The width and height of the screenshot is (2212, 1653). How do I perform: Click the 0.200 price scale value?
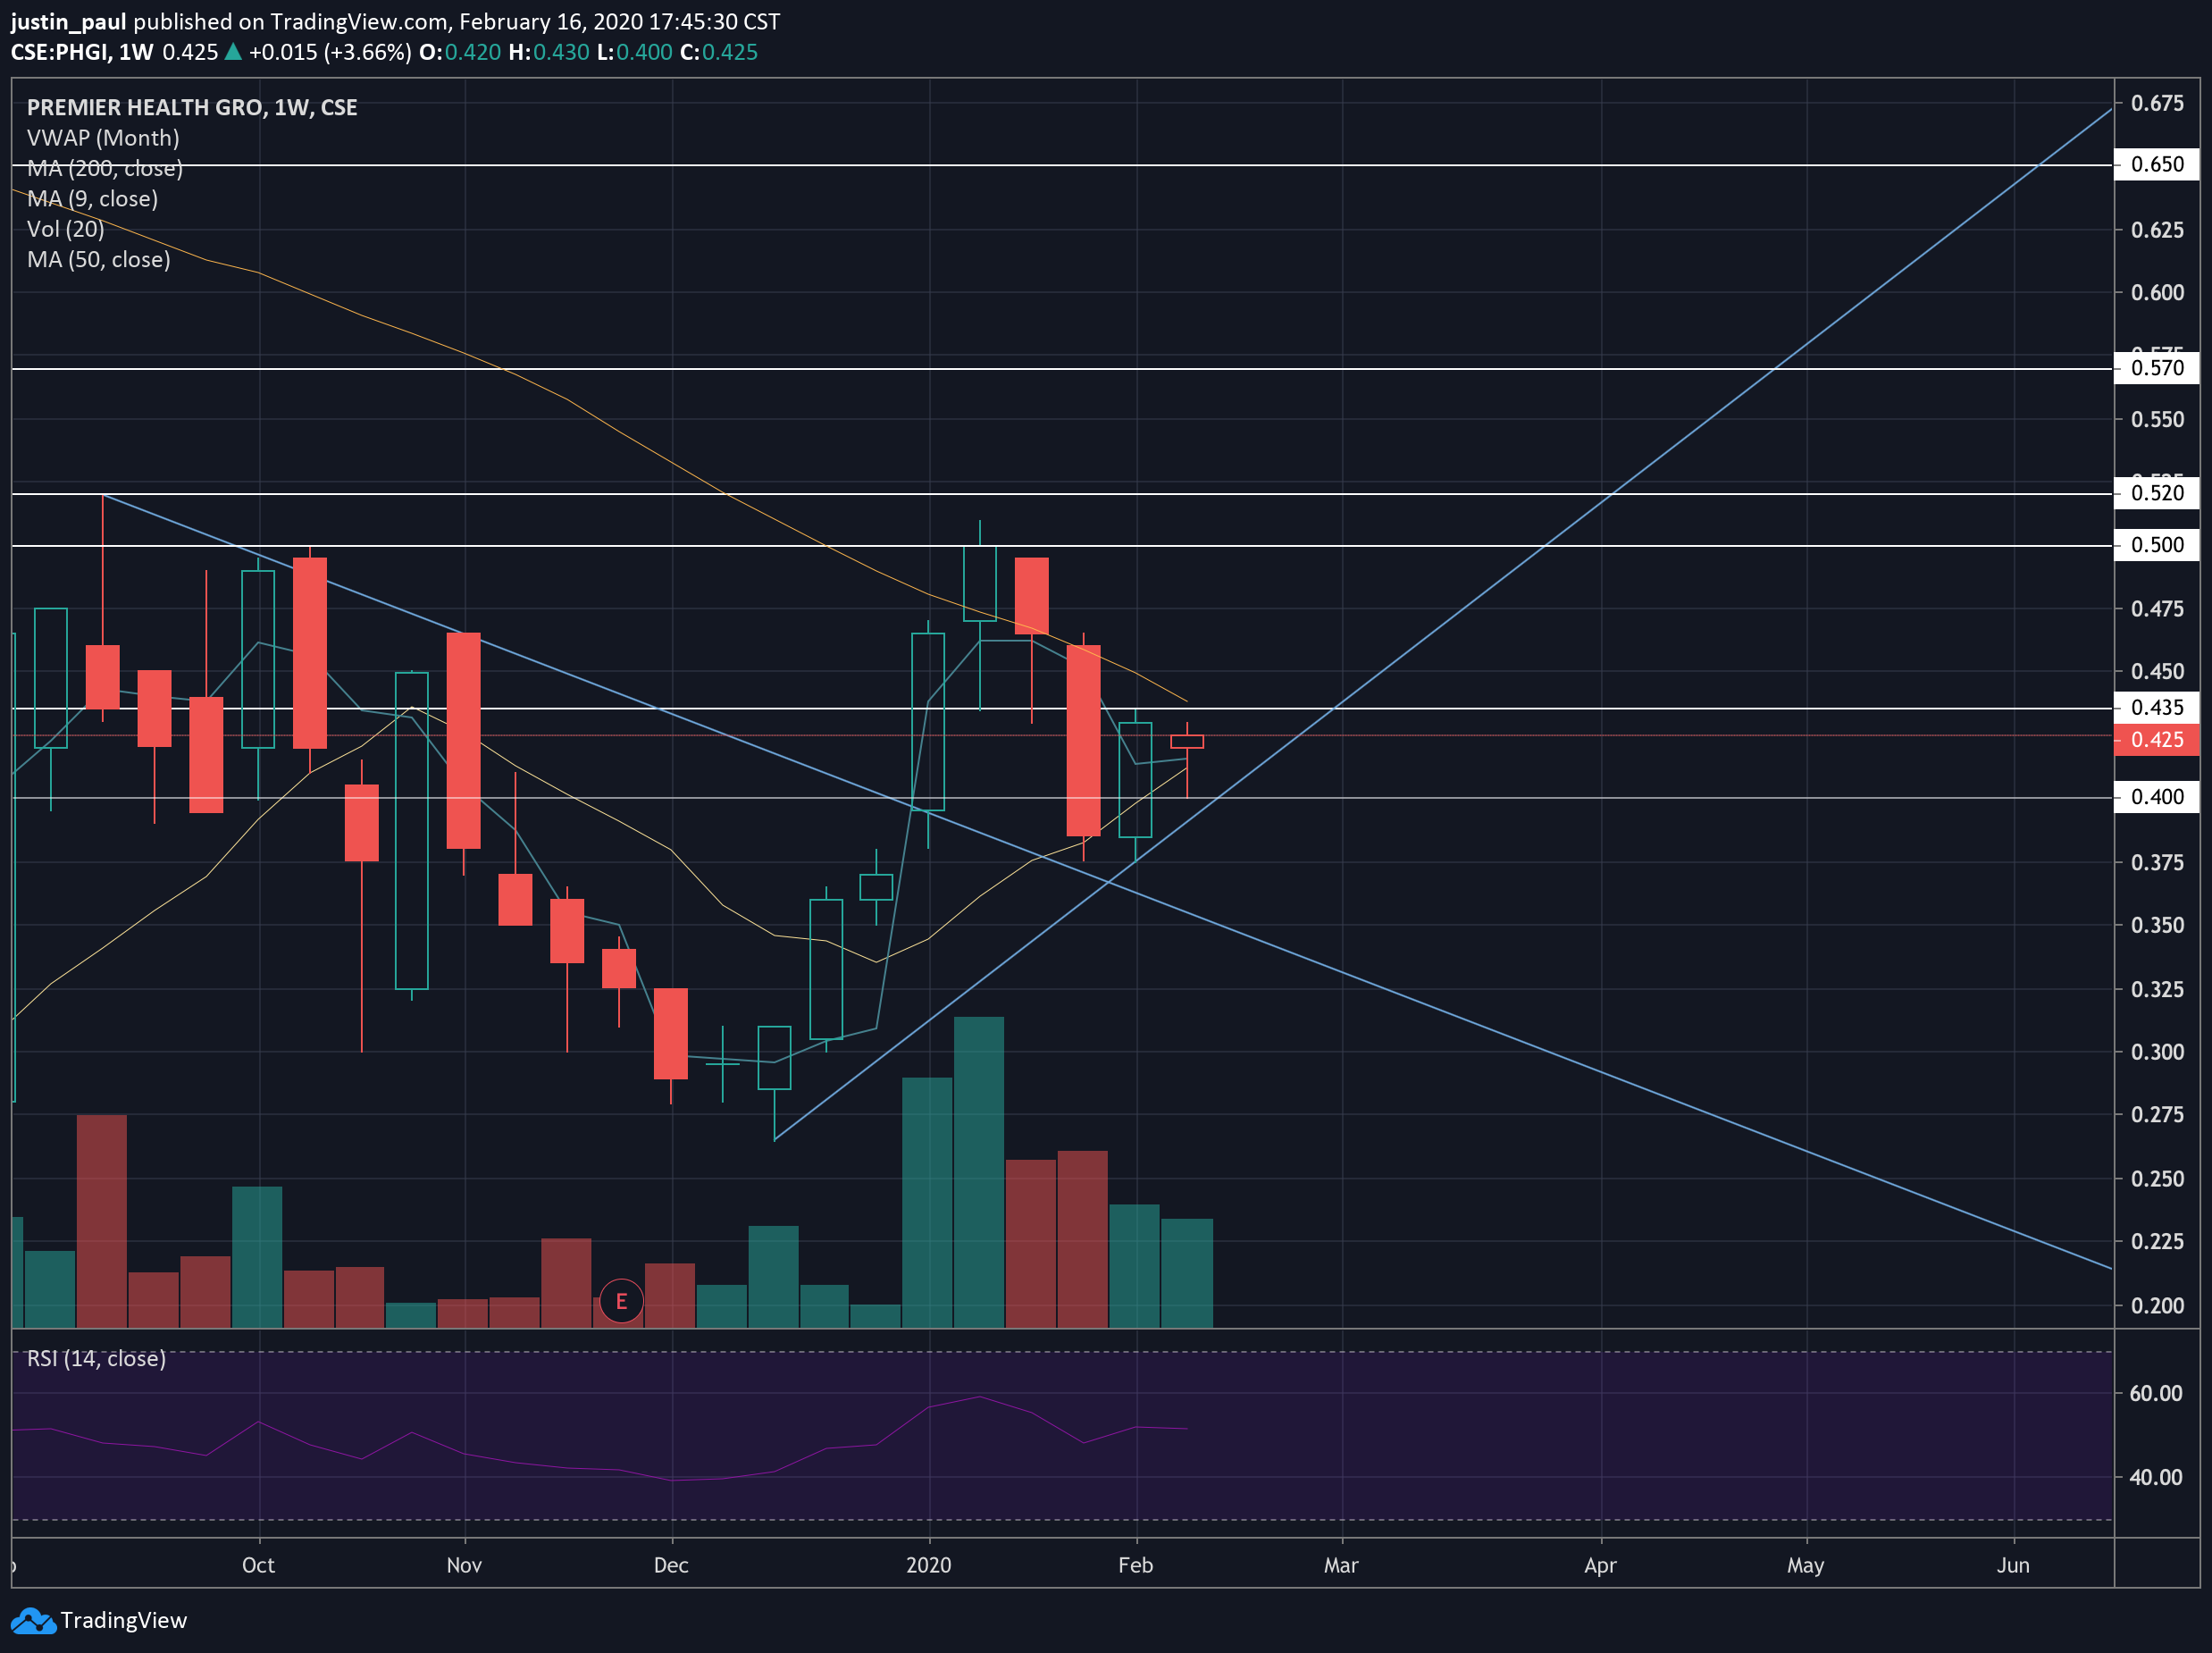pyautogui.click(x=2158, y=1305)
